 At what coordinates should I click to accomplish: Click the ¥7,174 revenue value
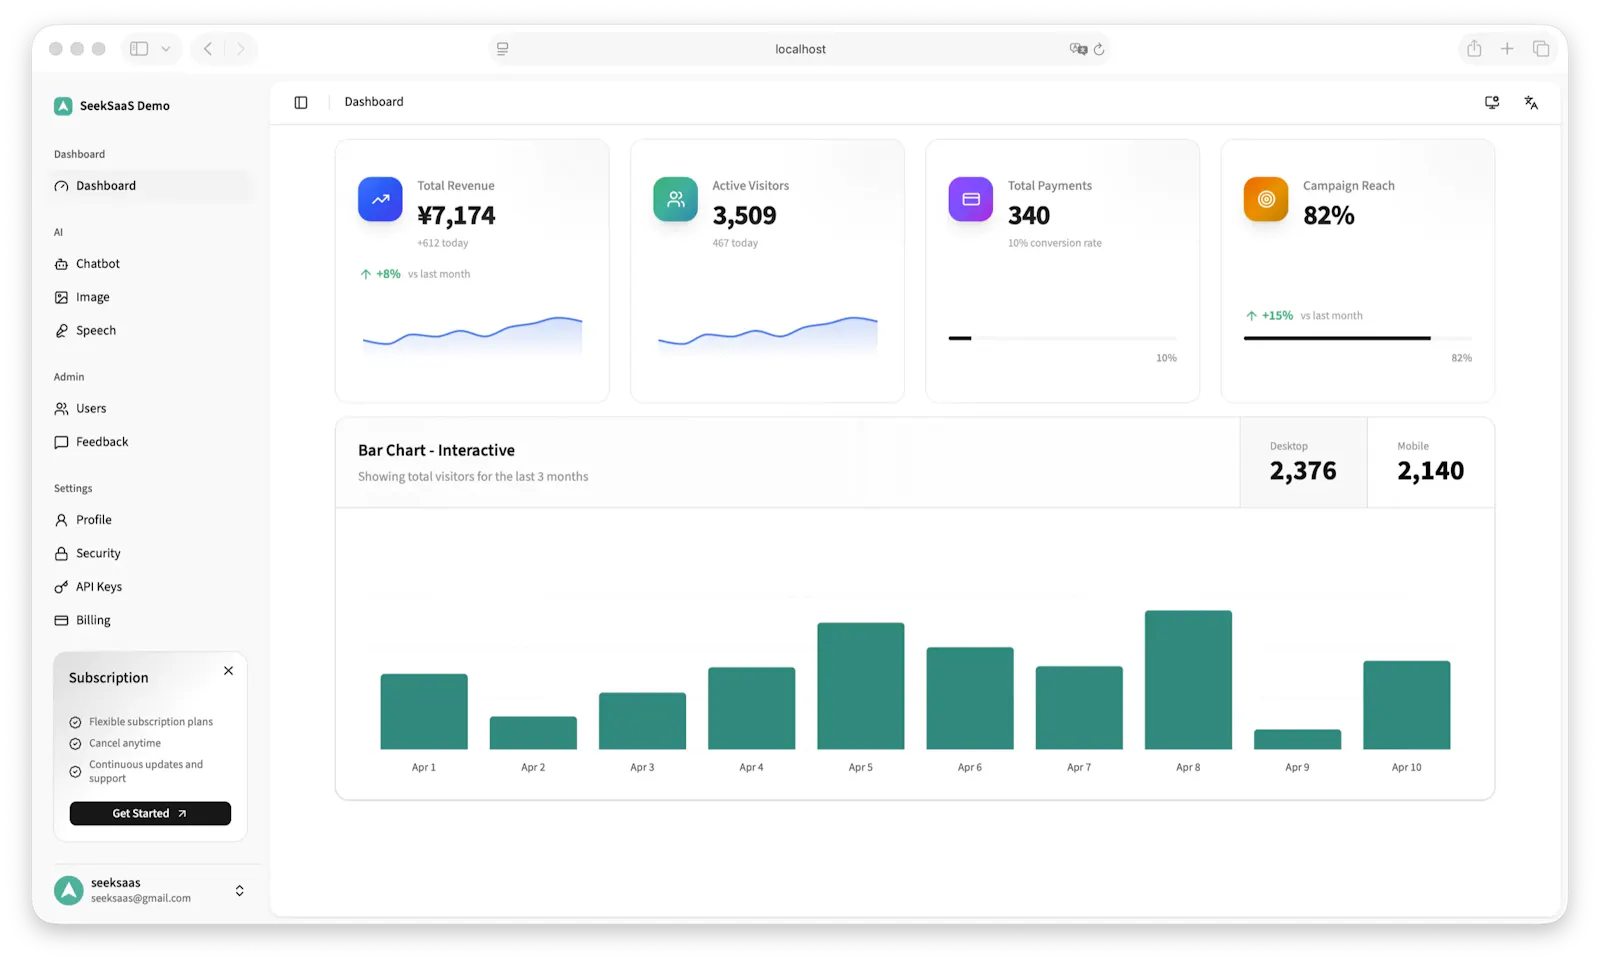tap(456, 216)
